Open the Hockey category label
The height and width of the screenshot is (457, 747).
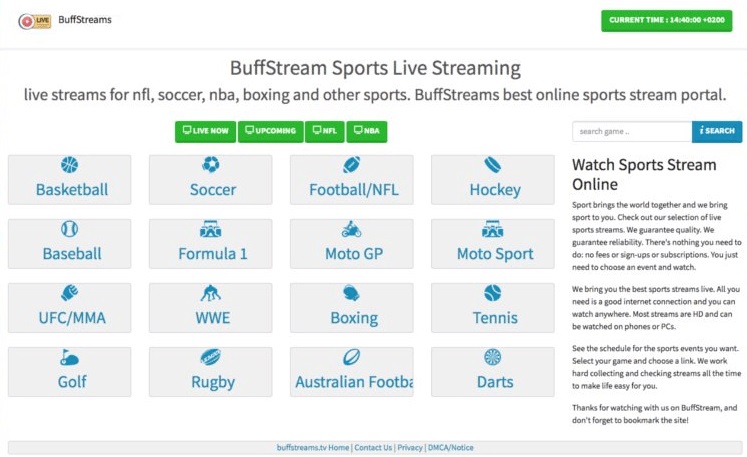point(495,190)
